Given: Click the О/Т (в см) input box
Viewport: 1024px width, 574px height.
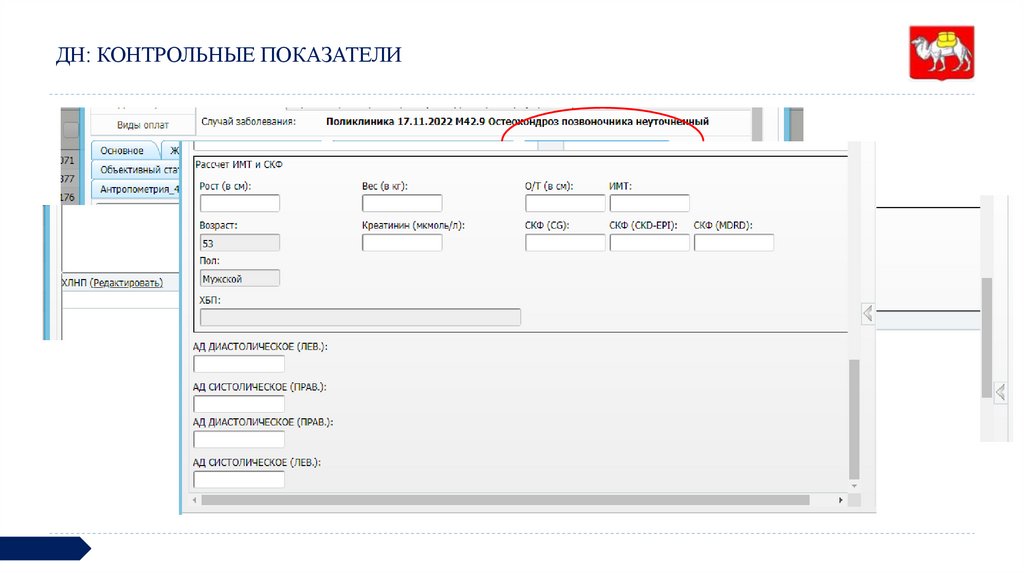Looking at the screenshot, I should 564,203.
